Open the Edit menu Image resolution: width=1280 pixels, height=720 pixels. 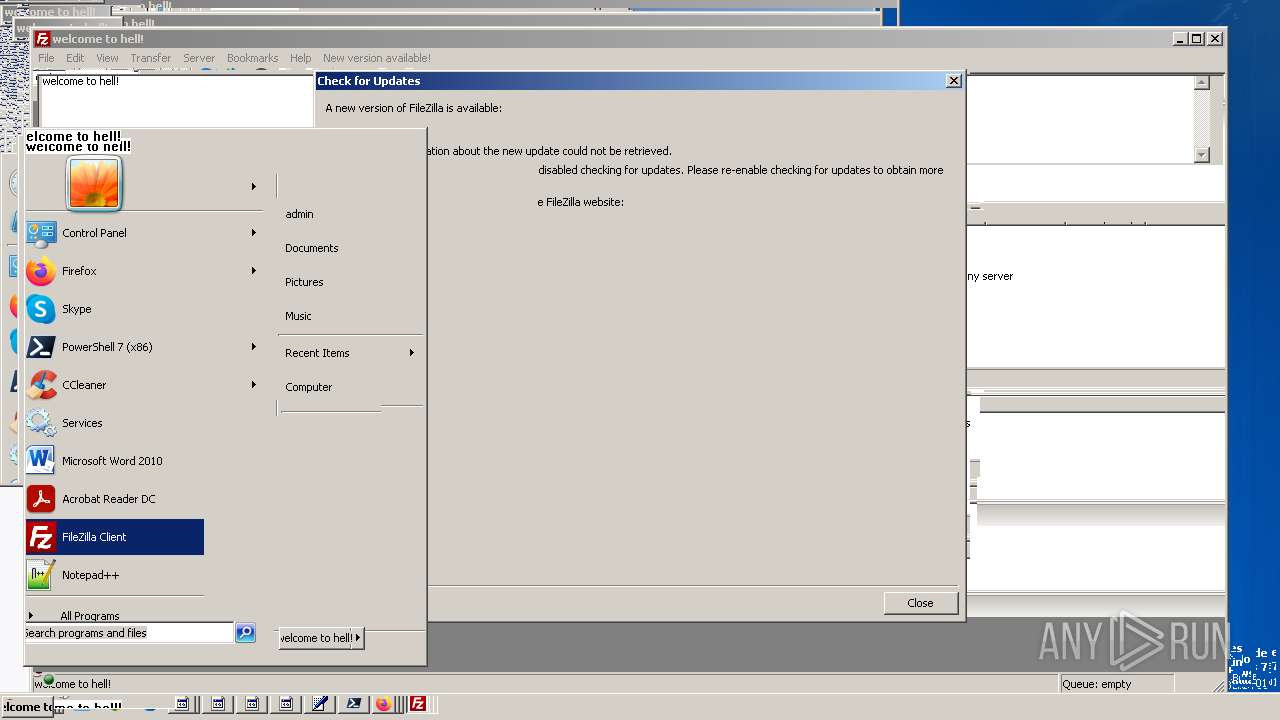(75, 58)
